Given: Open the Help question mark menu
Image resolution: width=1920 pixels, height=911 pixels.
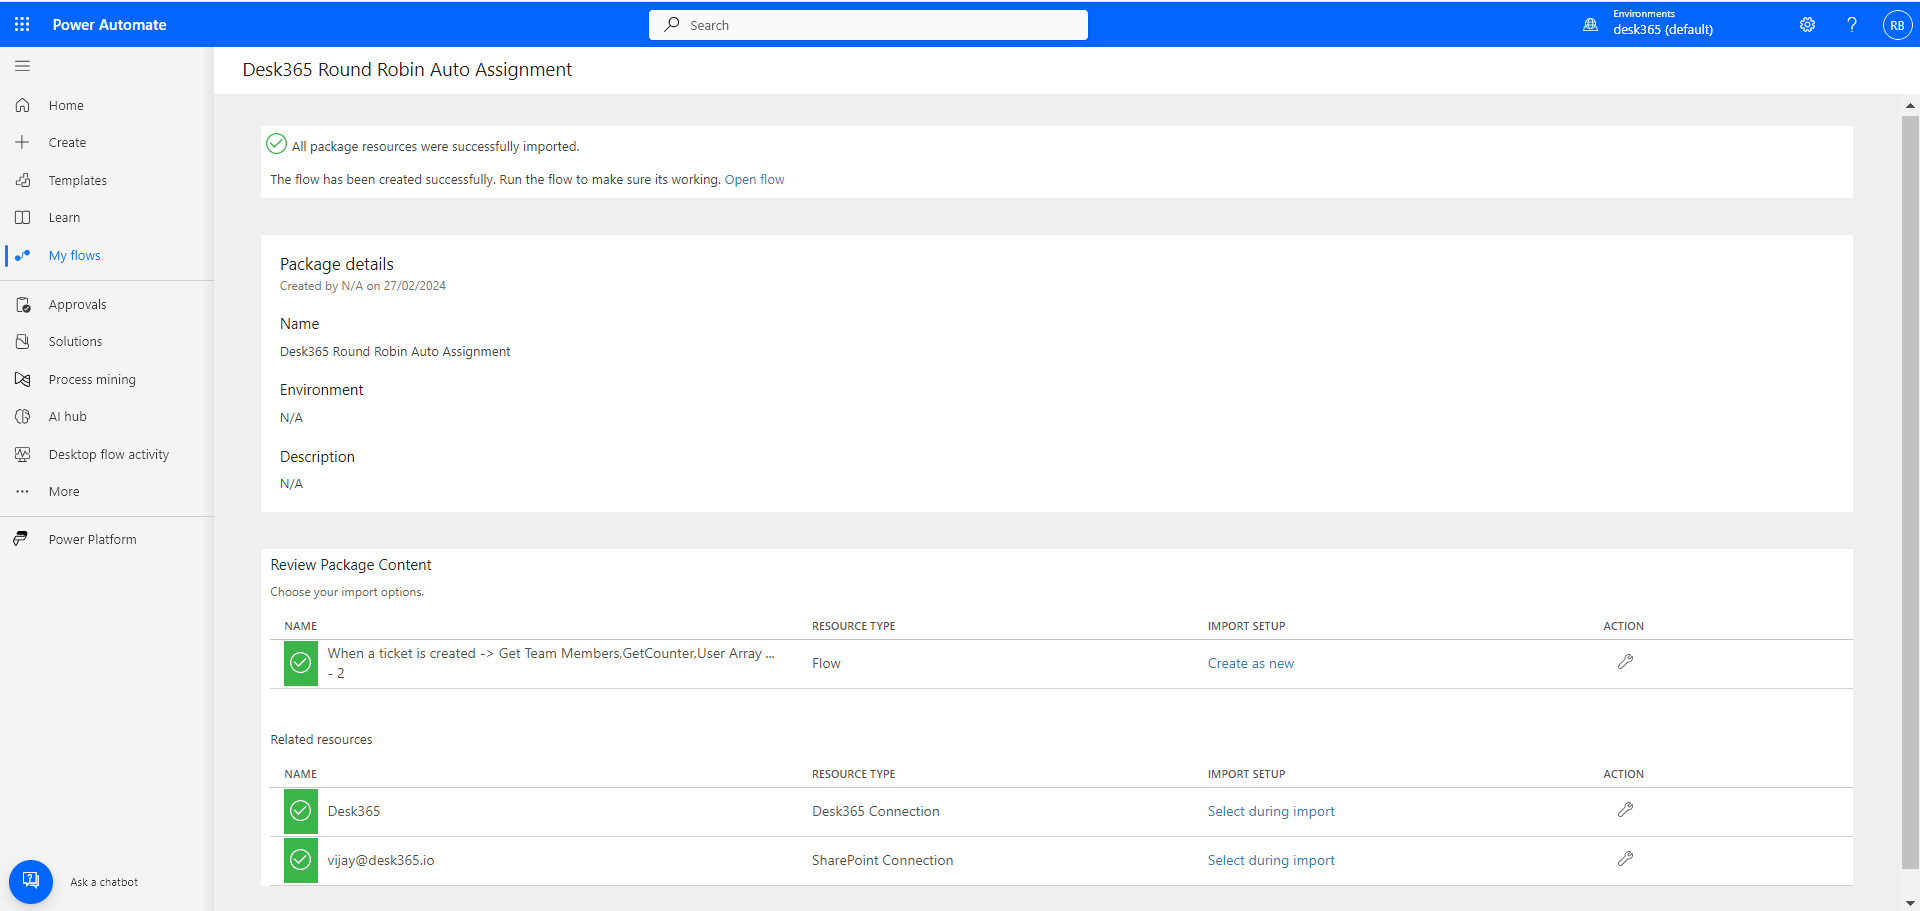Looking at the screenshot, I should tap(1851, 24).
